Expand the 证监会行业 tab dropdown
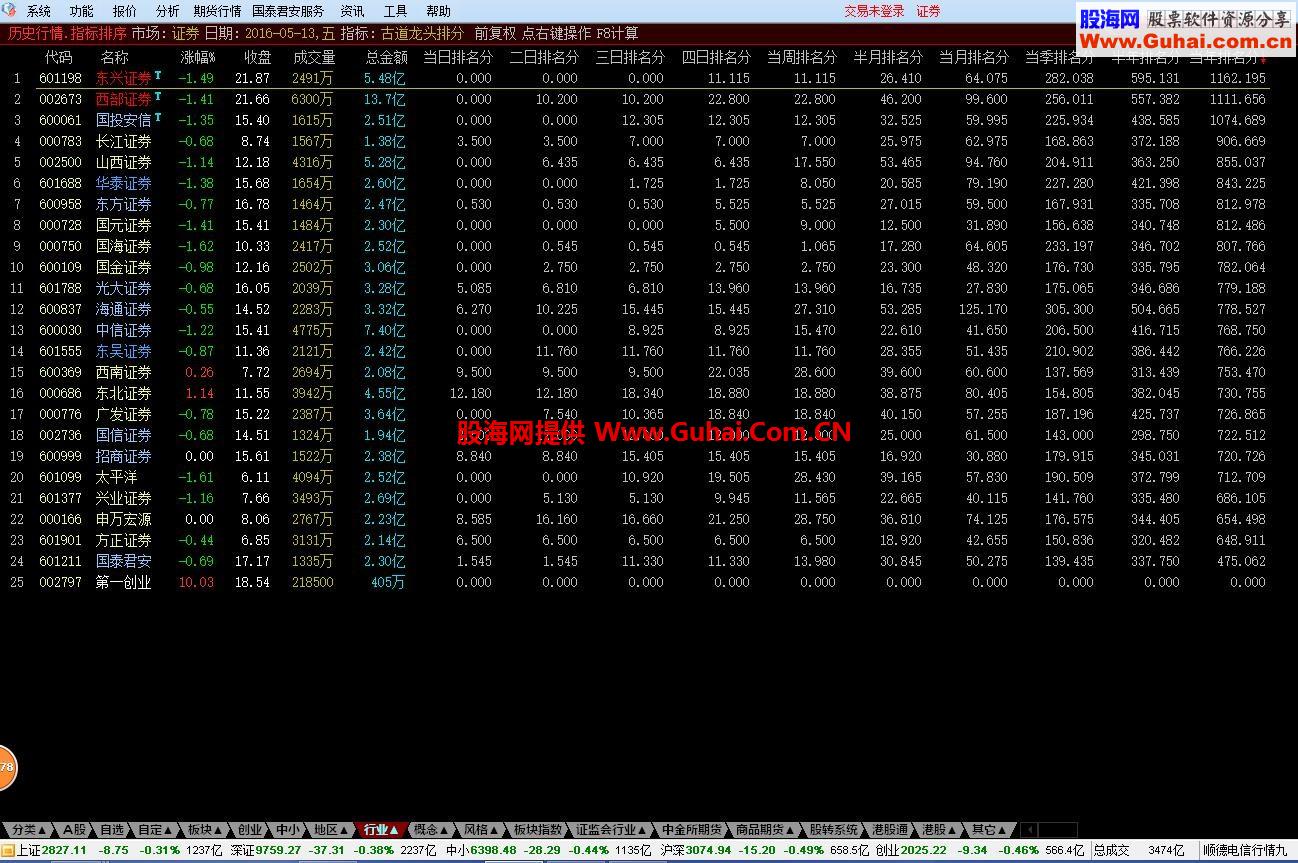Image resolution: width=1298 pixels, height=863 pixels. pos(642,829)
